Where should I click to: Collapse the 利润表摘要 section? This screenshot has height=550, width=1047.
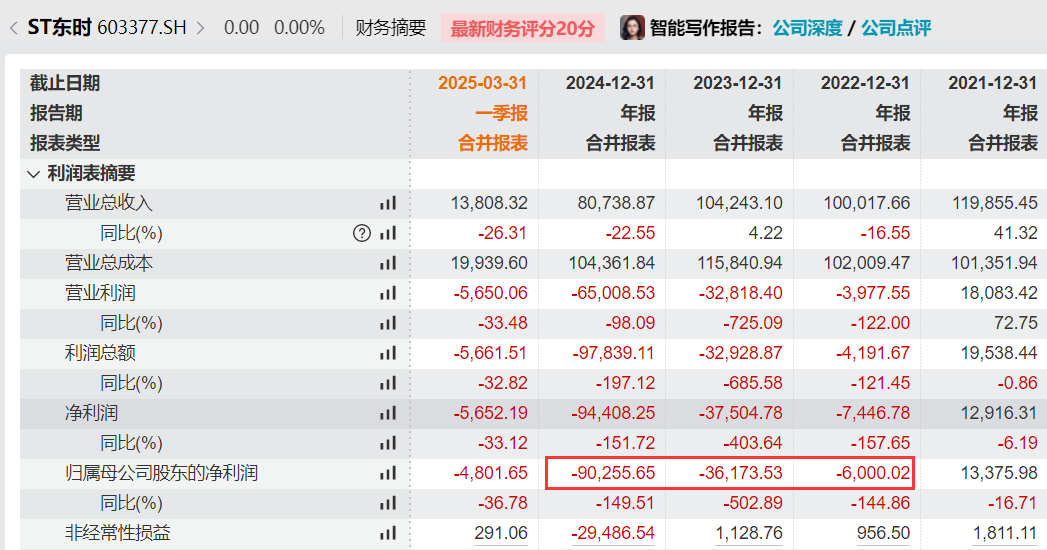click(34, 174)
